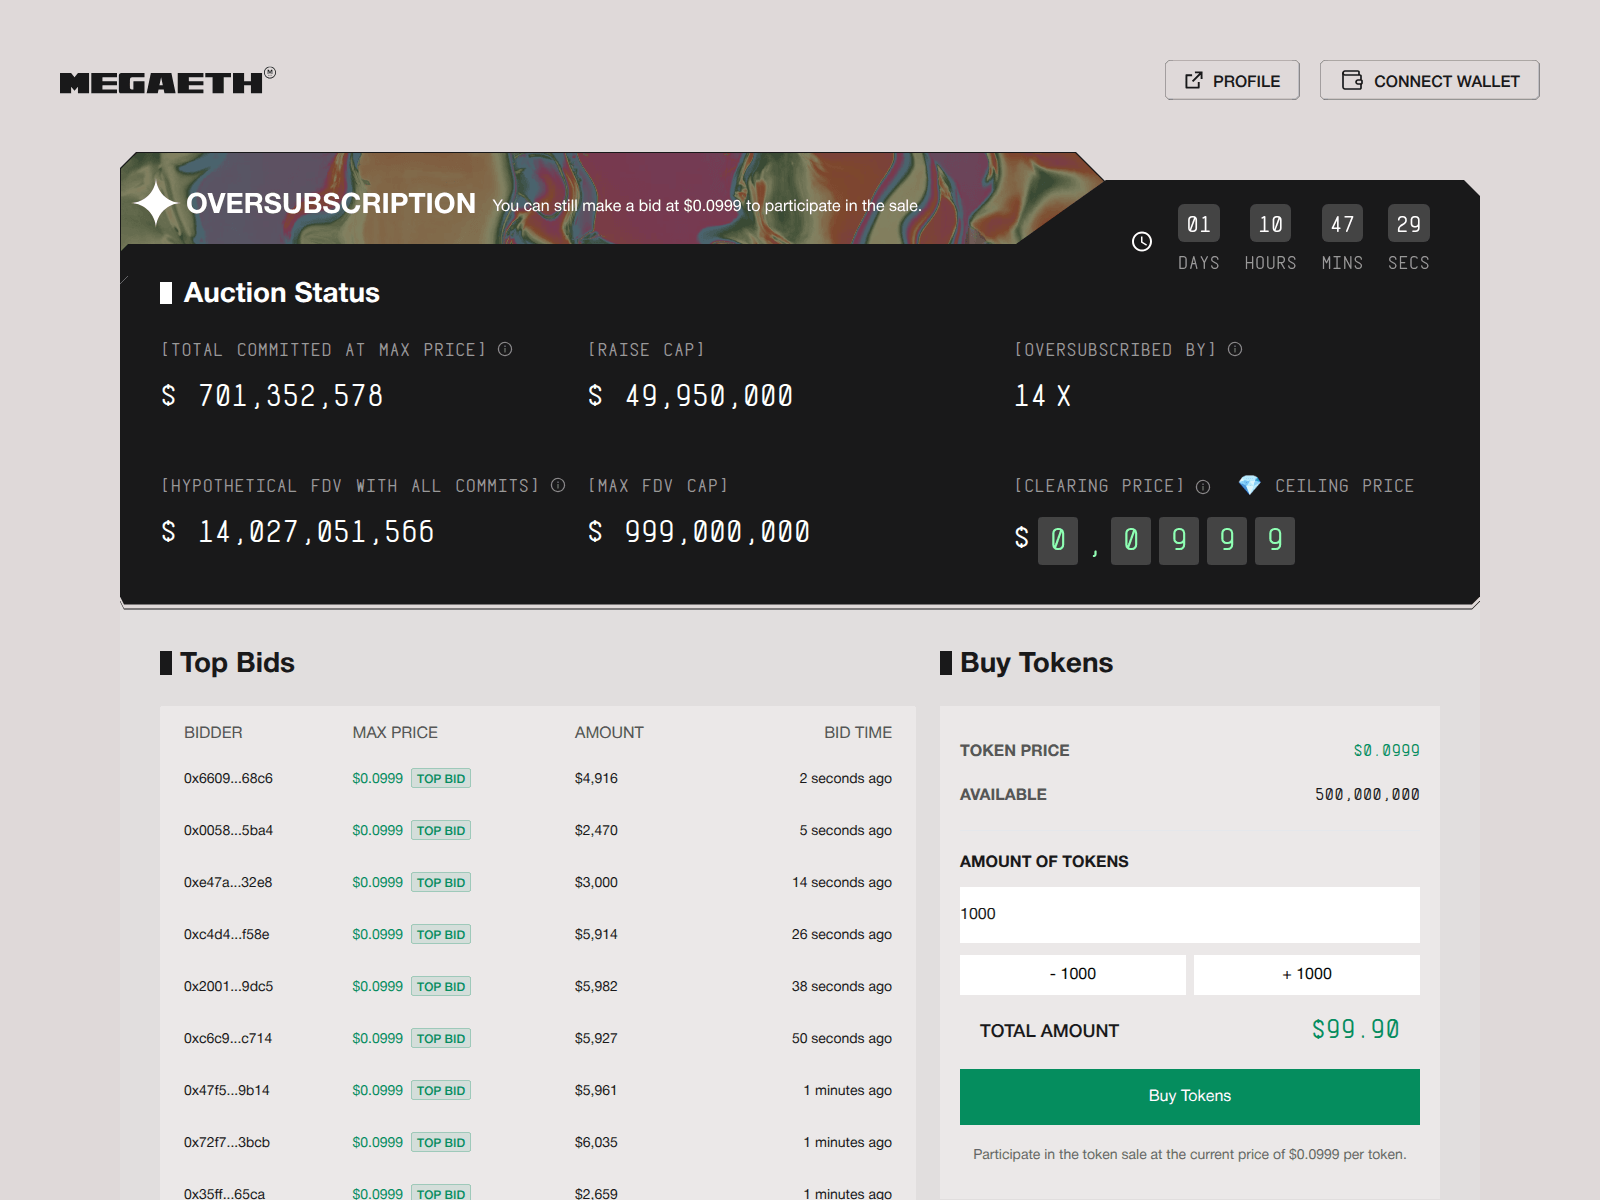
Task: Click the SECS countdown value 29
Action: [1409, 224]
